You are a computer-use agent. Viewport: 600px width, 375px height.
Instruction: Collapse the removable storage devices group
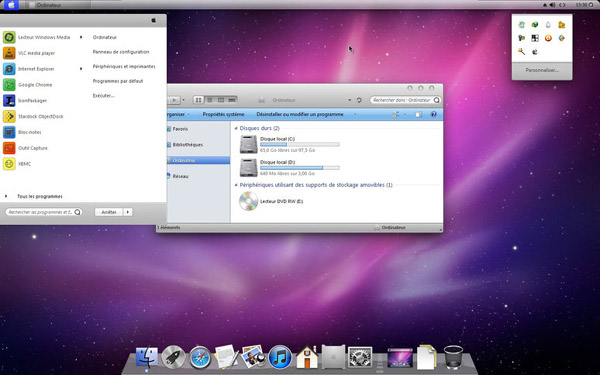point(236,185)
